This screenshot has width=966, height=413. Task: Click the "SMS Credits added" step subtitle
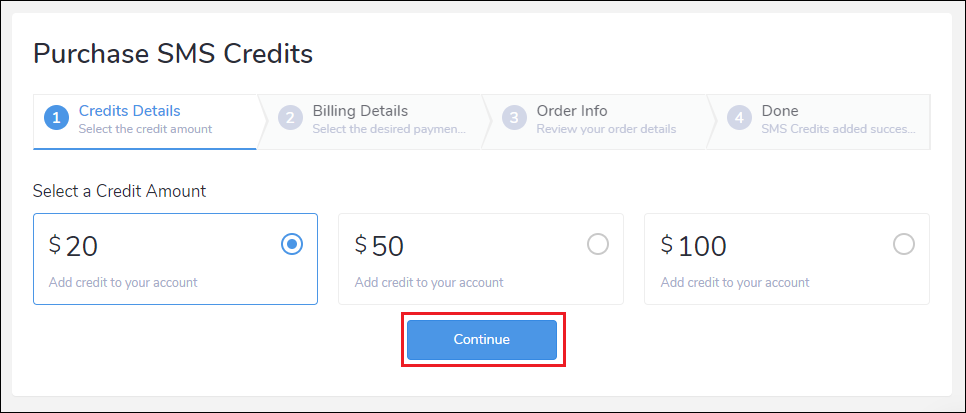point(837,129)
